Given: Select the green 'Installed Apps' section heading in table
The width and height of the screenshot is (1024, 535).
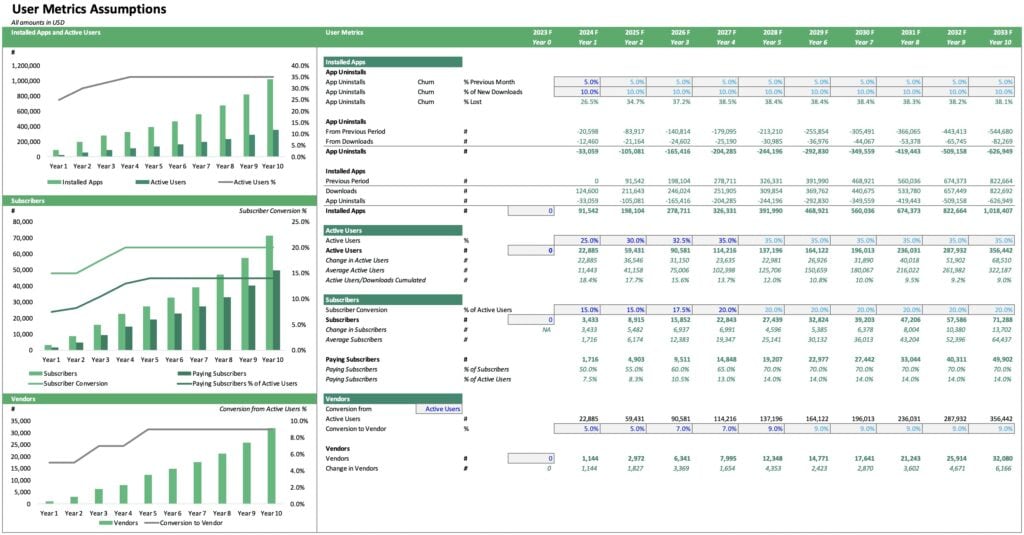Looking at the screenshot, I should pyautogui.click(x=392, y=62).
